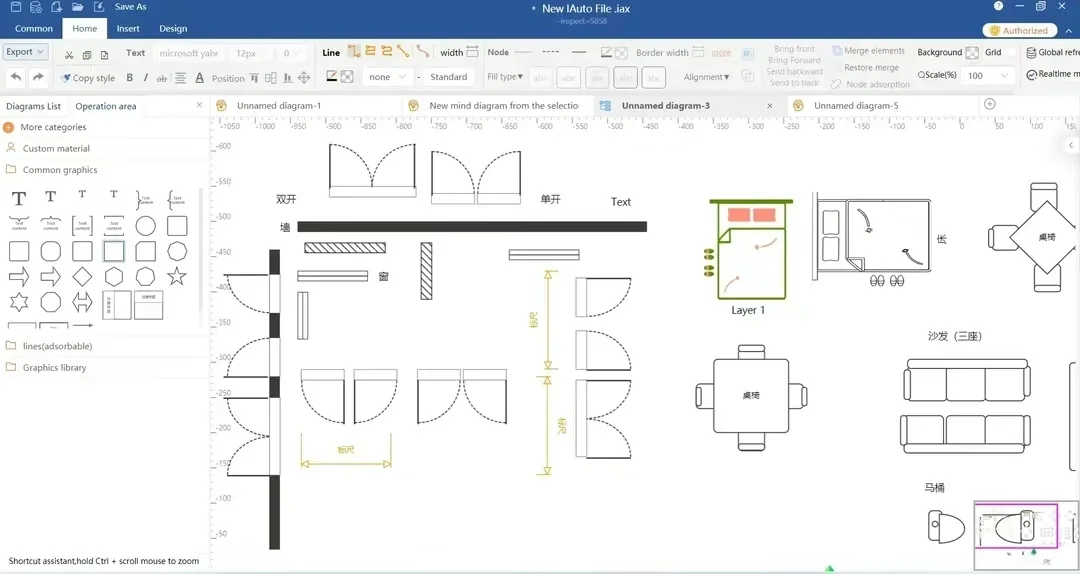Switch to the Design ribbon tab
Viewport: 1080px width, 574px height.
point(173,28)
